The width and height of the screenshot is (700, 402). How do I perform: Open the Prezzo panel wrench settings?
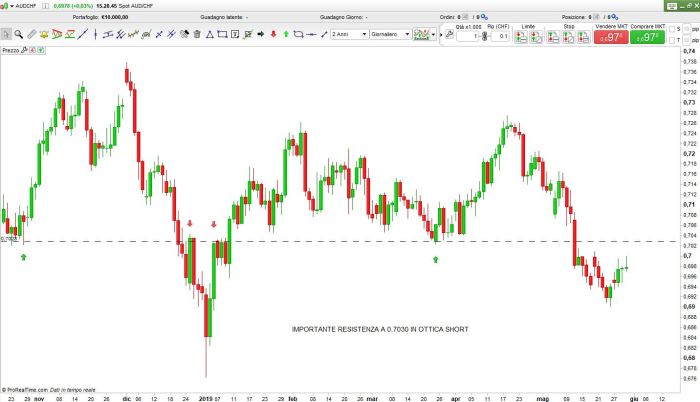(24, 50)
